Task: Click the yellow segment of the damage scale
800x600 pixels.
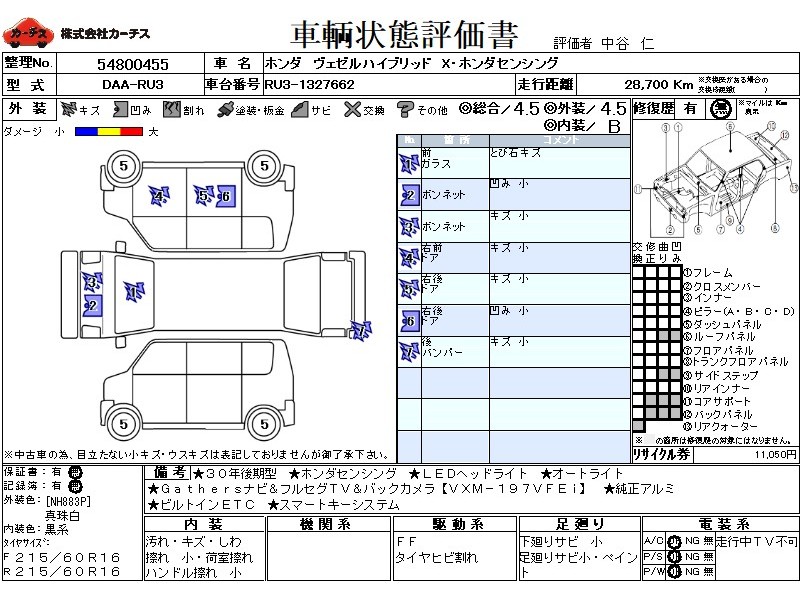Action: pos(108,132)
